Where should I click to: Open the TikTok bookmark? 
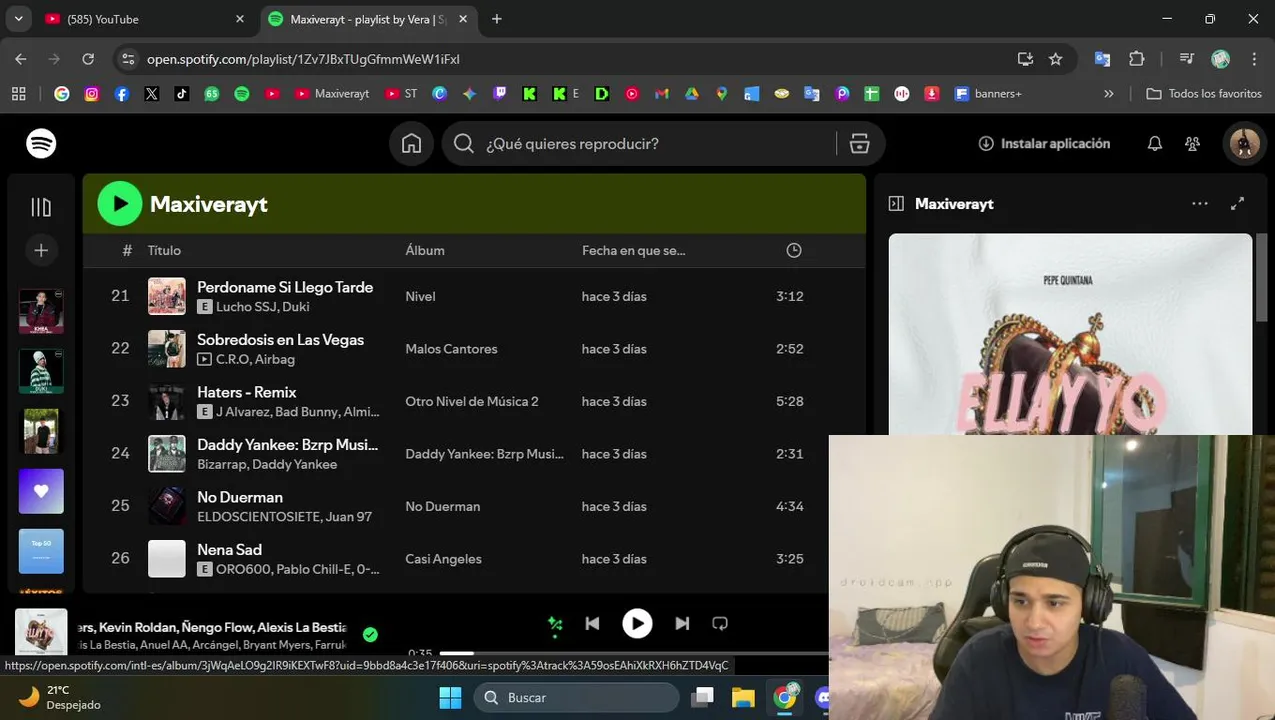181,94
